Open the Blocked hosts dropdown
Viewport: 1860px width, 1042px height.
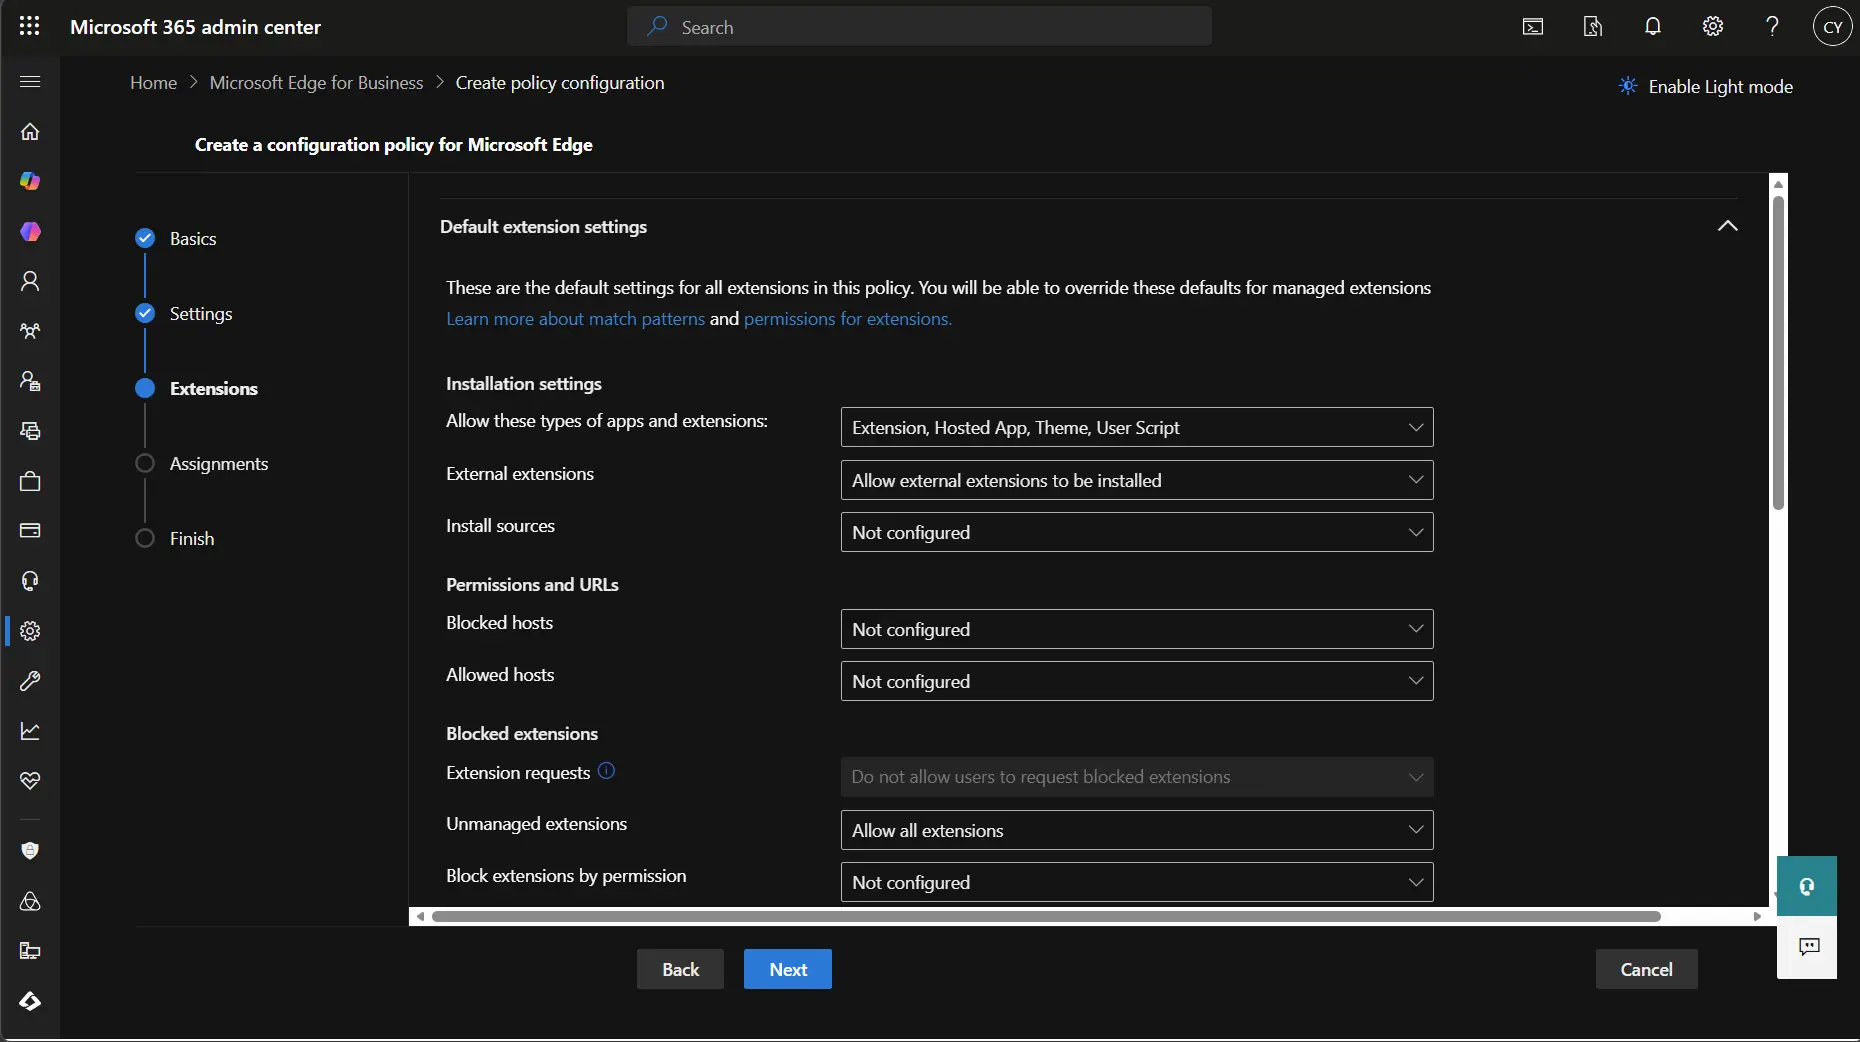[1136, 629]
